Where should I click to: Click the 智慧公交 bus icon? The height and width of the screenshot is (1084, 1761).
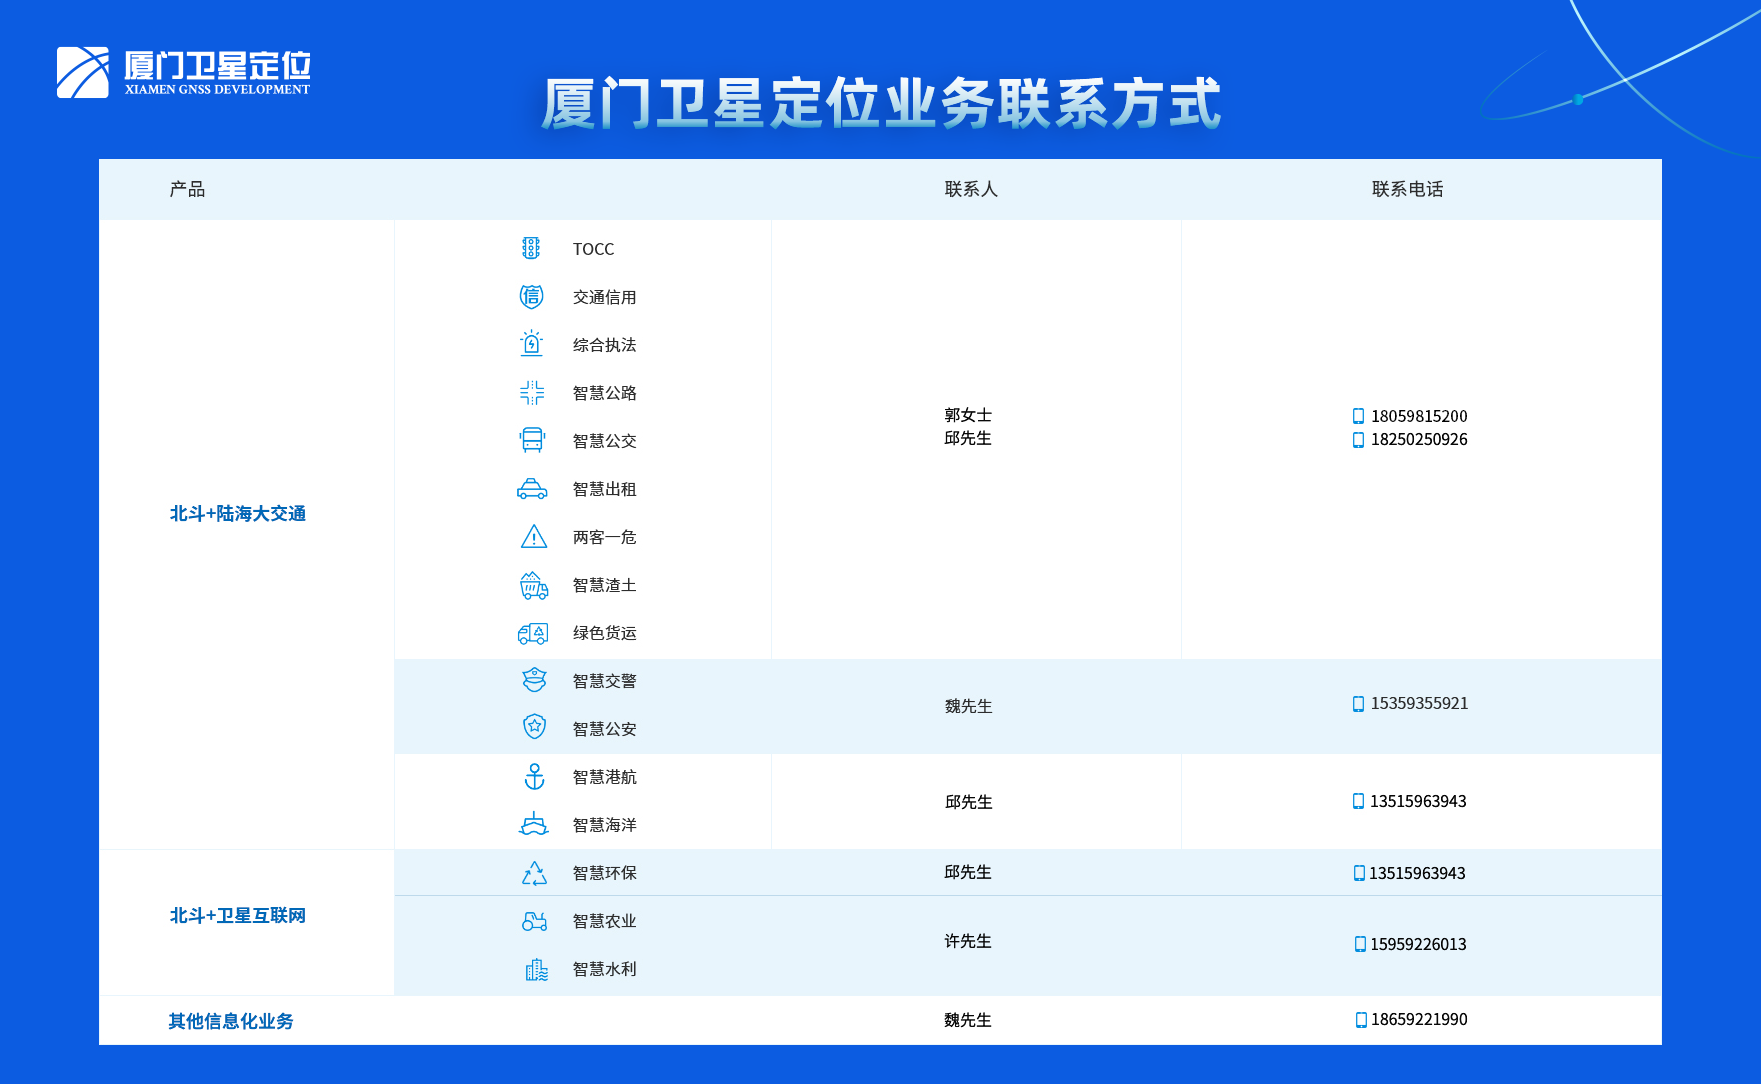(533, 440)
